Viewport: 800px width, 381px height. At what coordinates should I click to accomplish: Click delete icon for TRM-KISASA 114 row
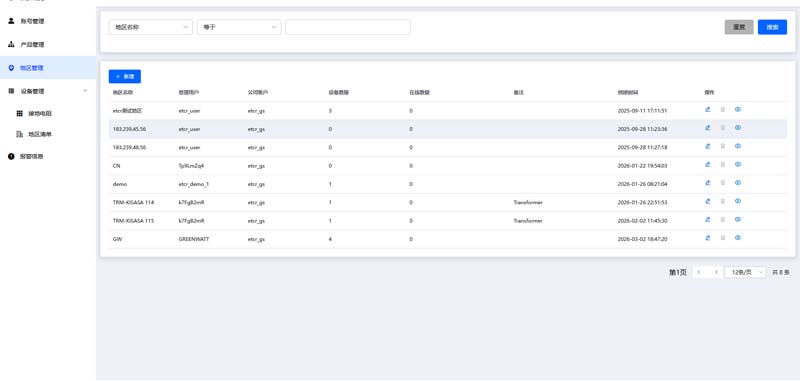tap(722, 201)
